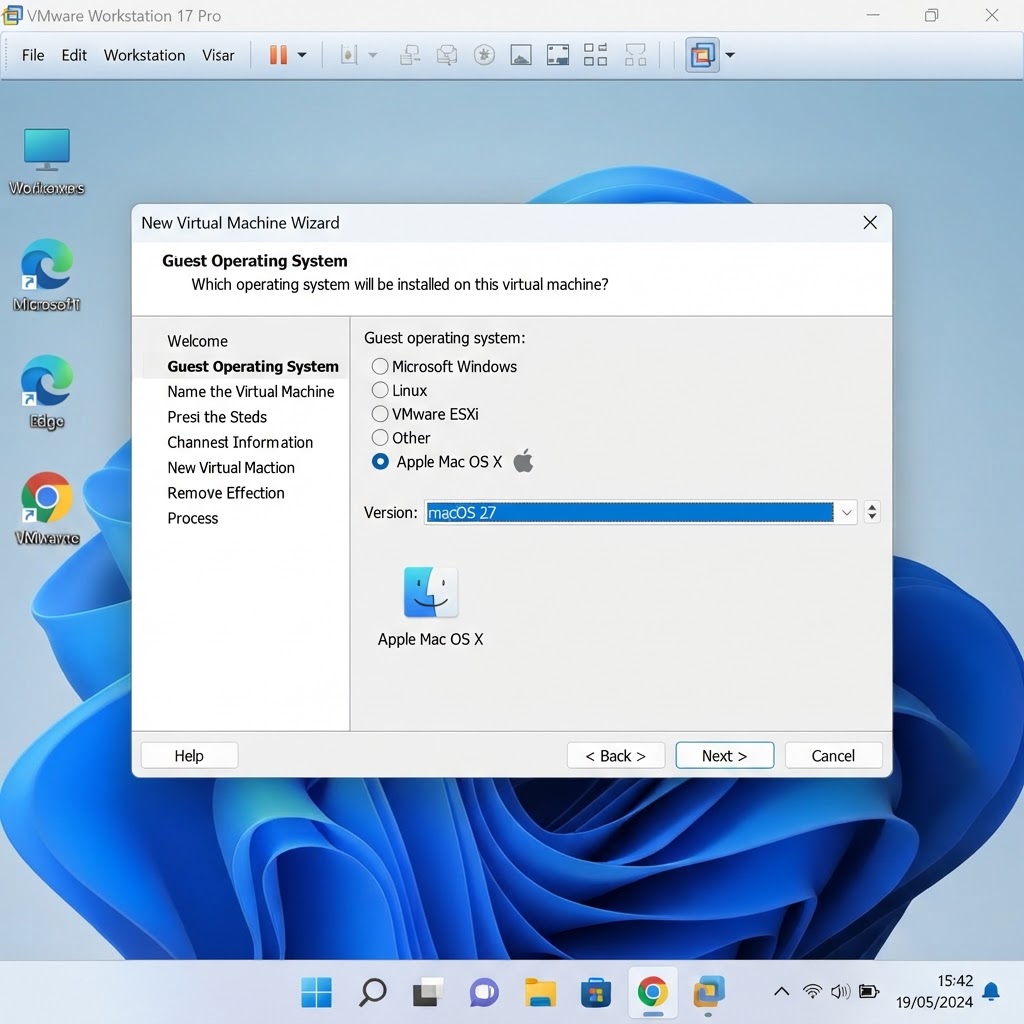This screenshot has width=1024, height=1024.
Task: Click the battery tray icon
Action: click(869, 992)
